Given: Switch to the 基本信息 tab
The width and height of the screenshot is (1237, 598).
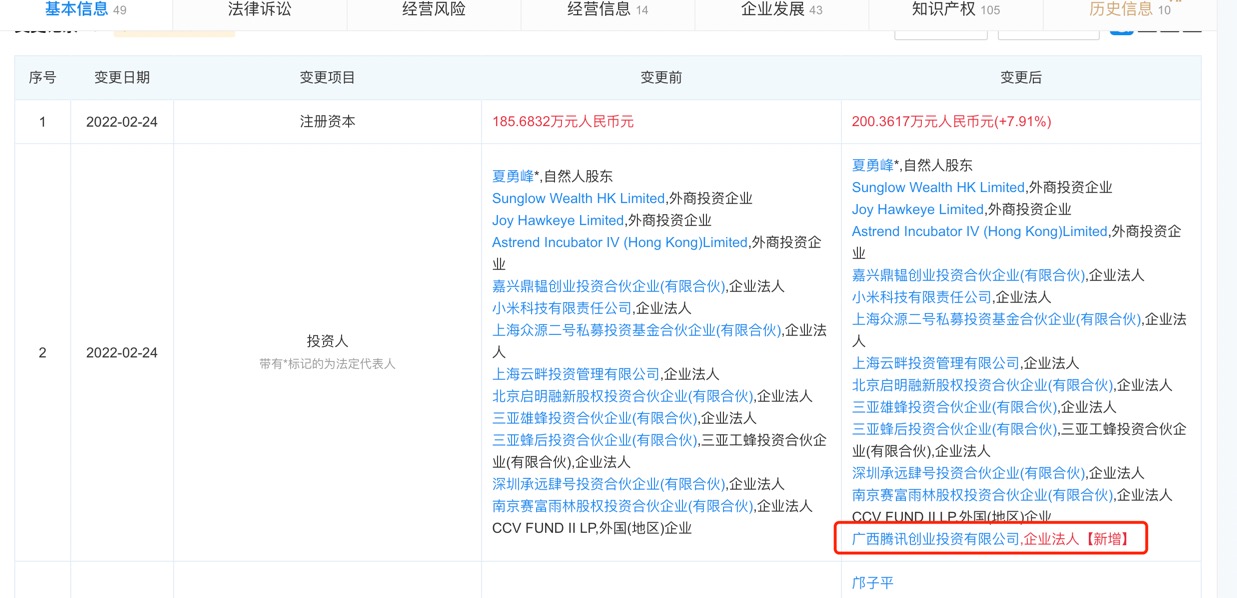Looking at the screenshot, I should (x=85, y=10).
